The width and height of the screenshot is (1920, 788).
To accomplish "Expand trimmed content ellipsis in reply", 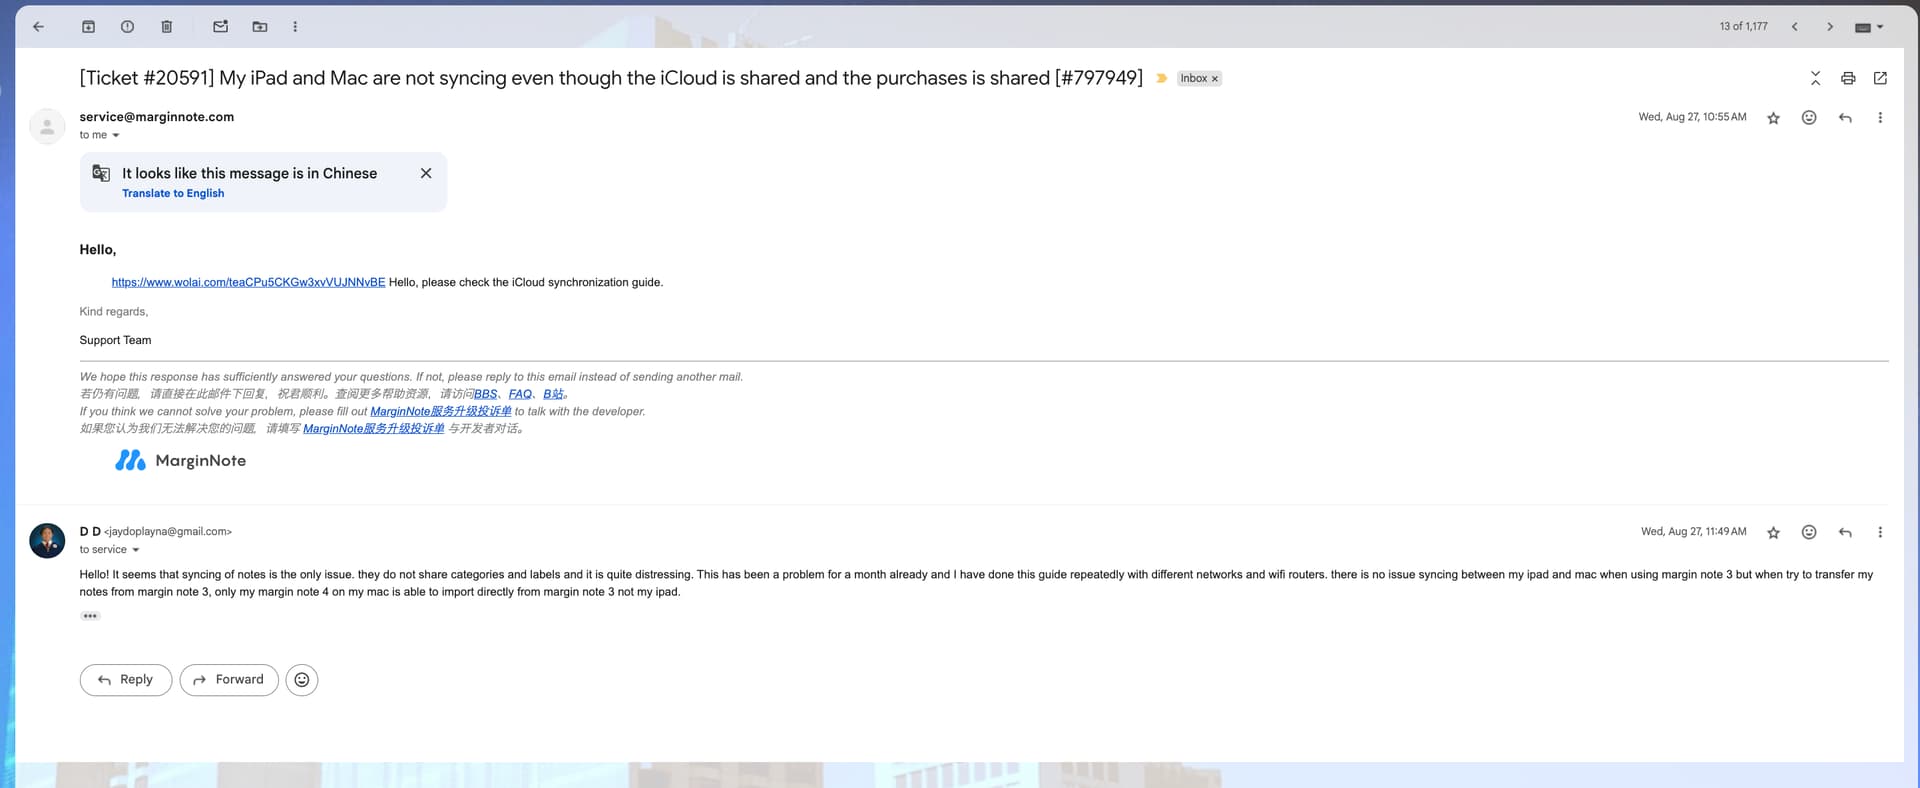I will (90, 616).
